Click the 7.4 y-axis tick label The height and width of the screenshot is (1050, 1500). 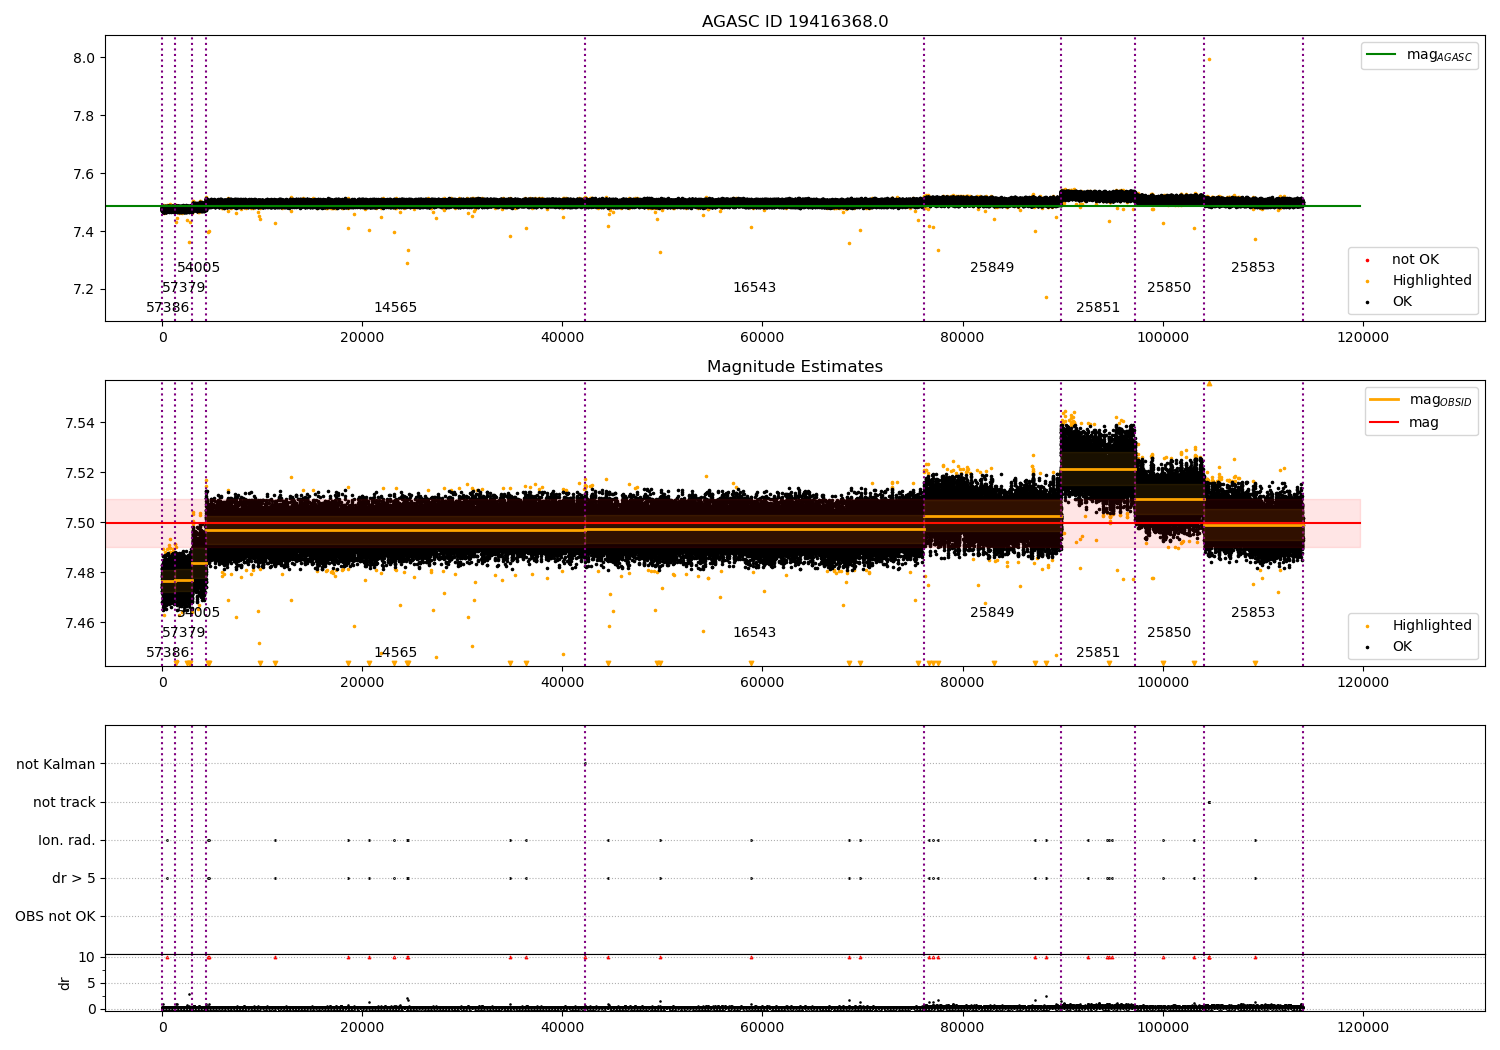click(x=84, y=232)
